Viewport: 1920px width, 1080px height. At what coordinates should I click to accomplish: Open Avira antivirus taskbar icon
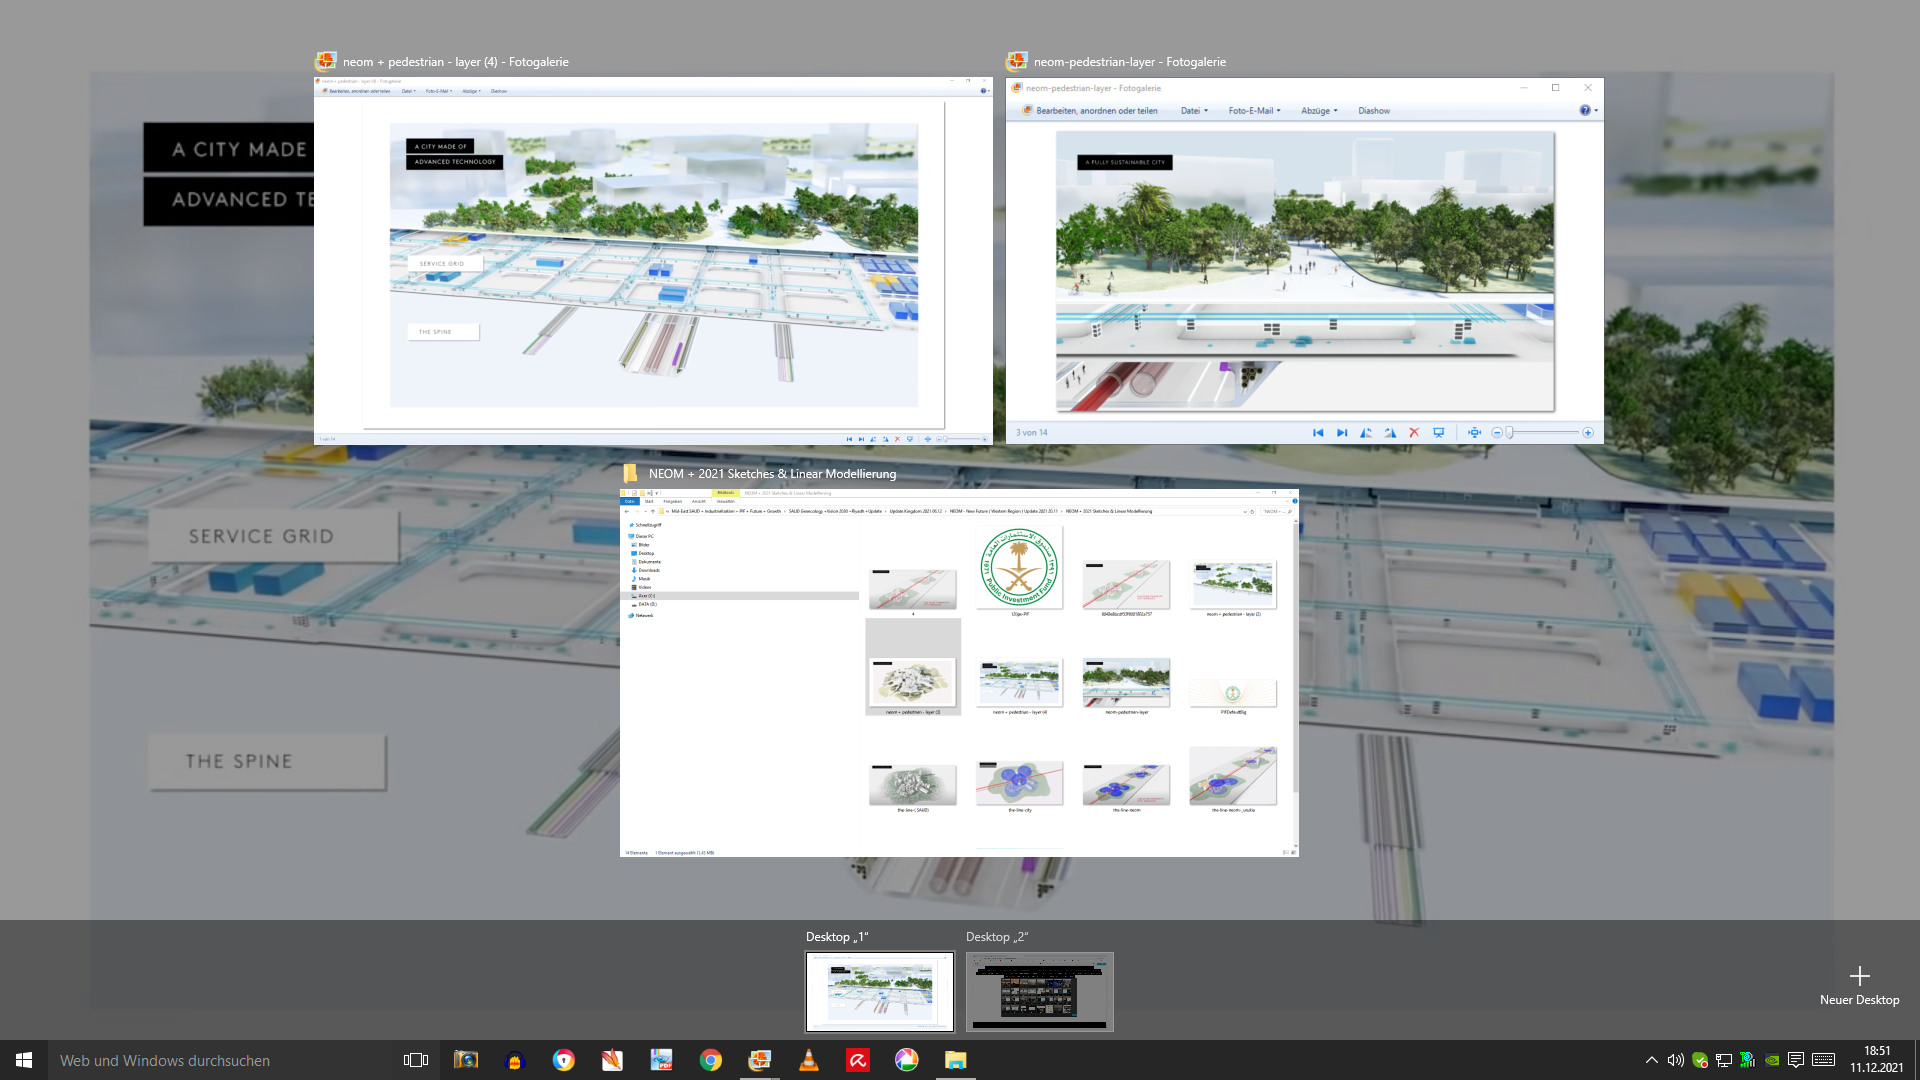(858, 1060)
